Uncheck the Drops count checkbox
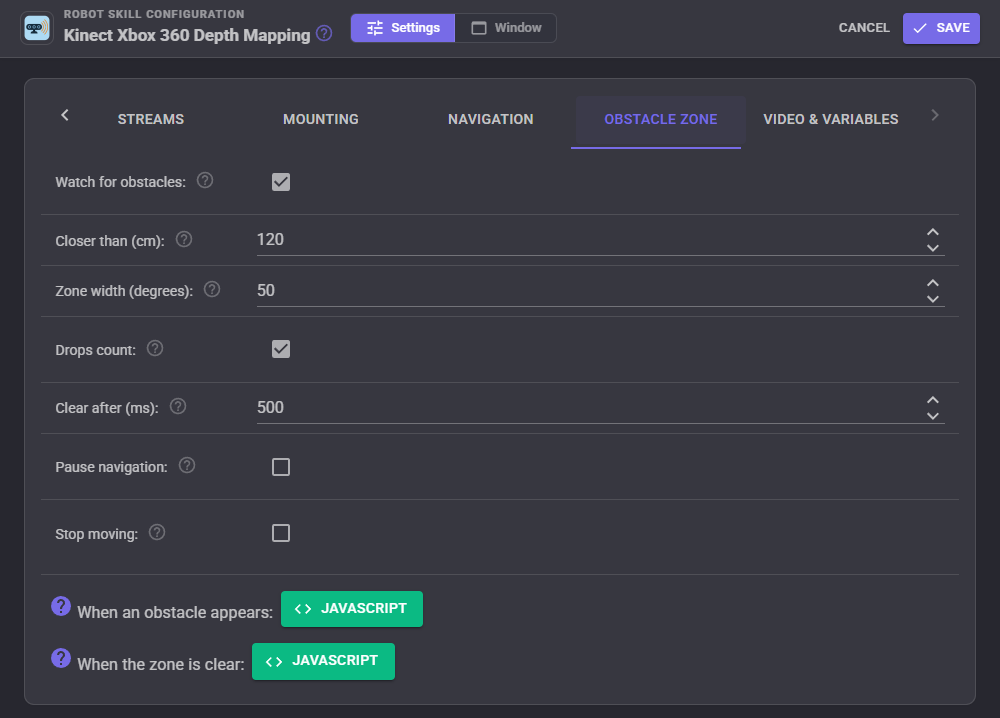Screen dimensions: 1000x718 point(281,349)
